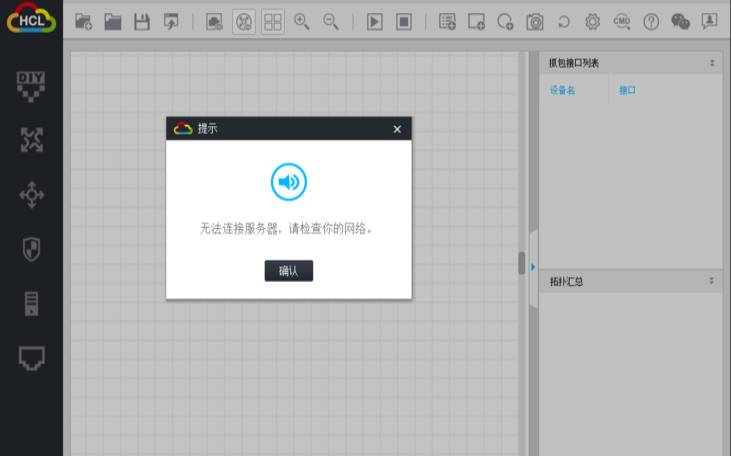Open the DIY device category in sidebar
Viewport: 731px width, 456px height.
tap(31, 87)
